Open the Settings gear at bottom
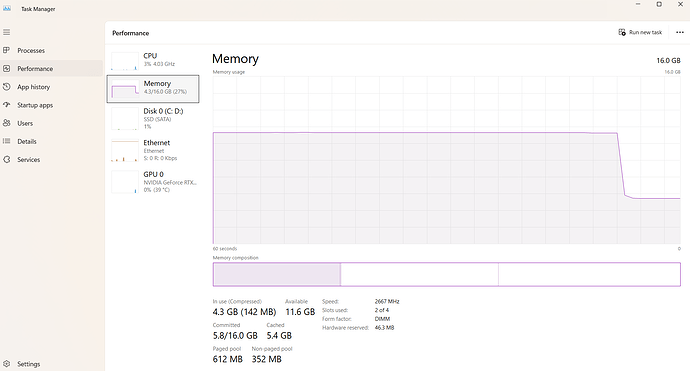The image size is (690, 371). [7, 364]
